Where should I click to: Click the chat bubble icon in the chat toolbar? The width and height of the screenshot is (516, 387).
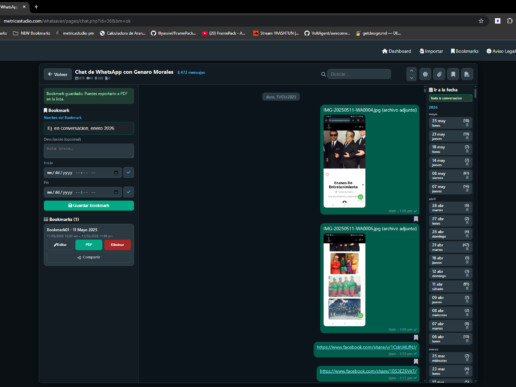425,74
